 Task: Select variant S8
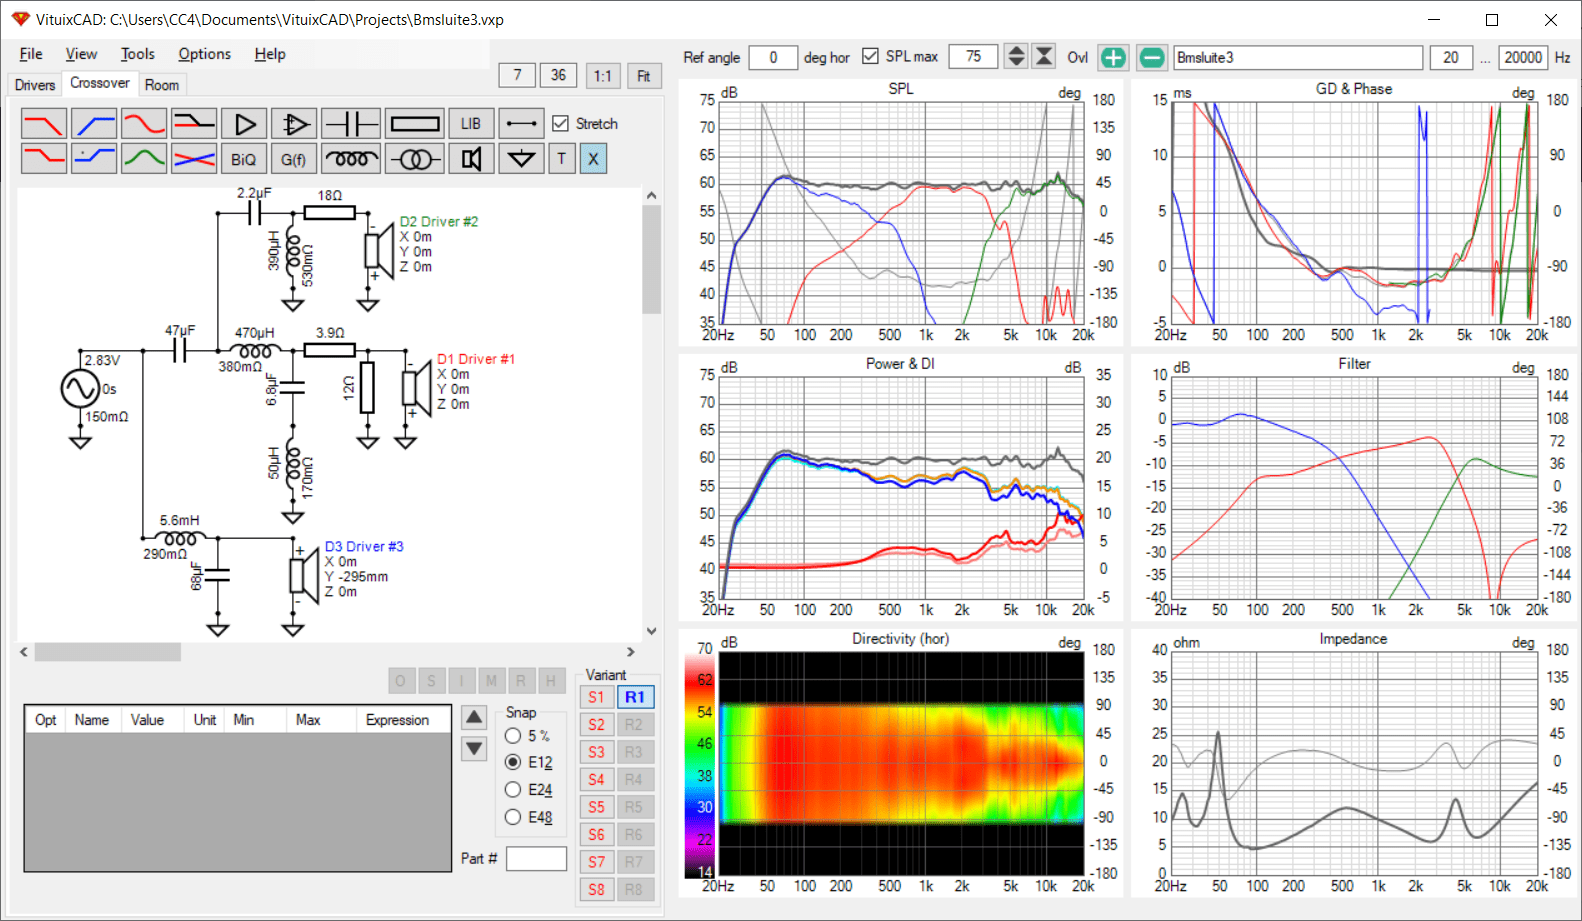point(597,889)
